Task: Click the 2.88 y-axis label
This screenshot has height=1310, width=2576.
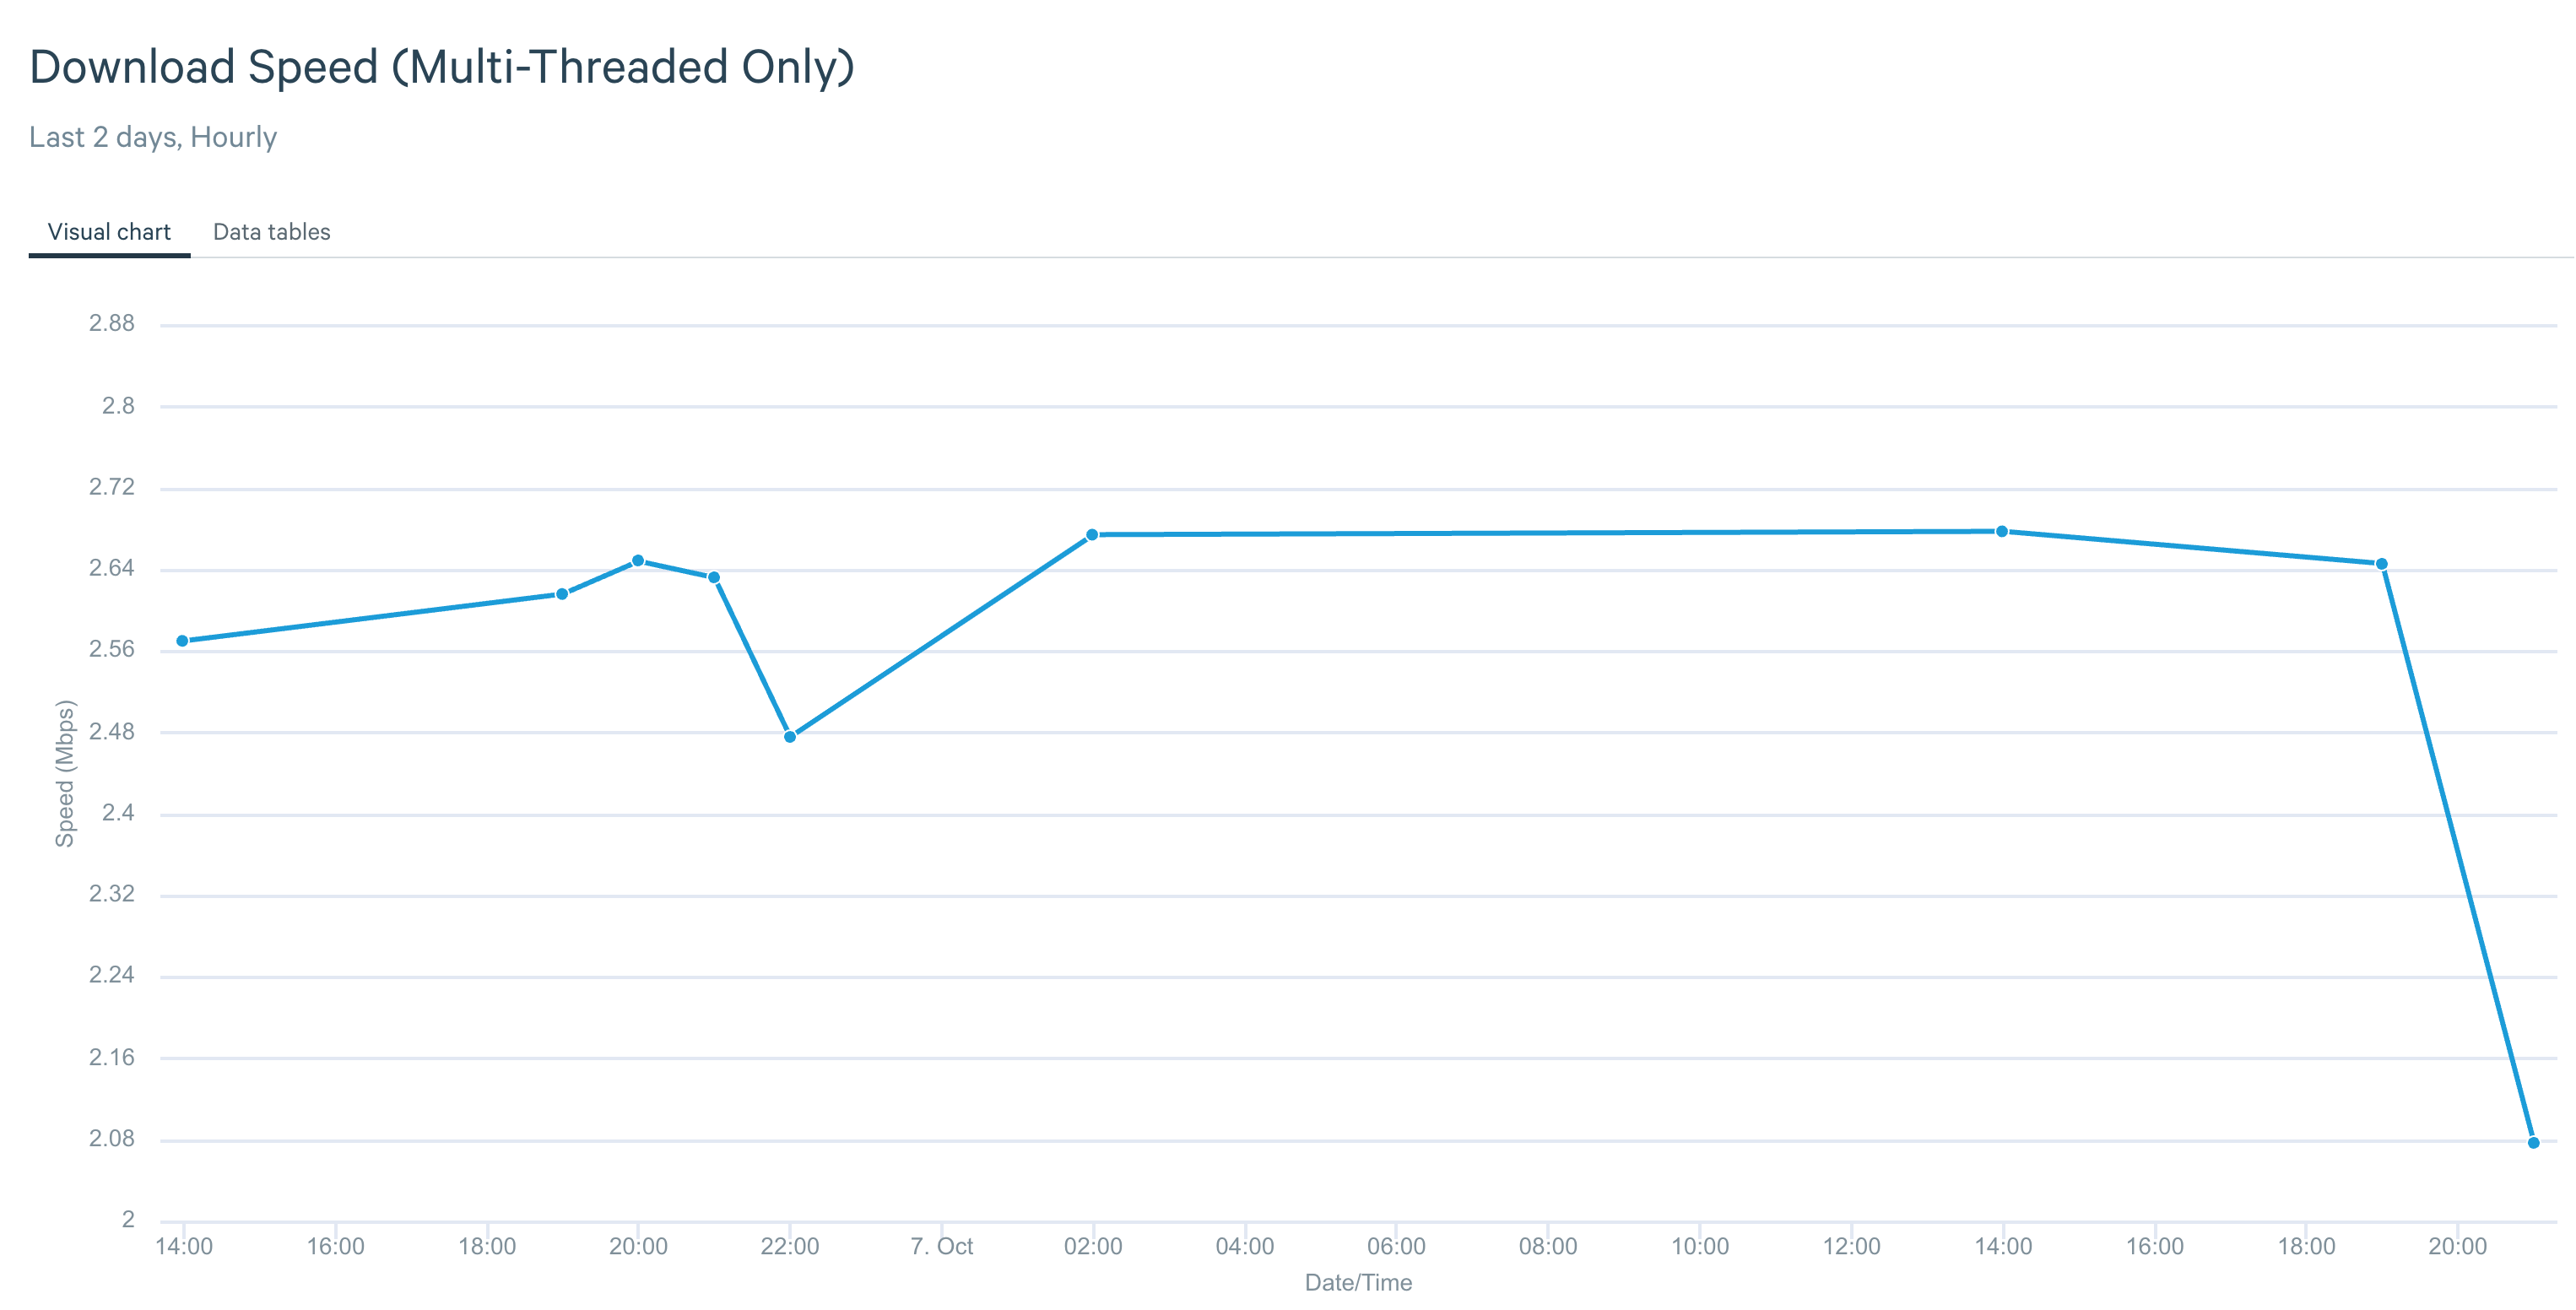Action: [111, 323]
